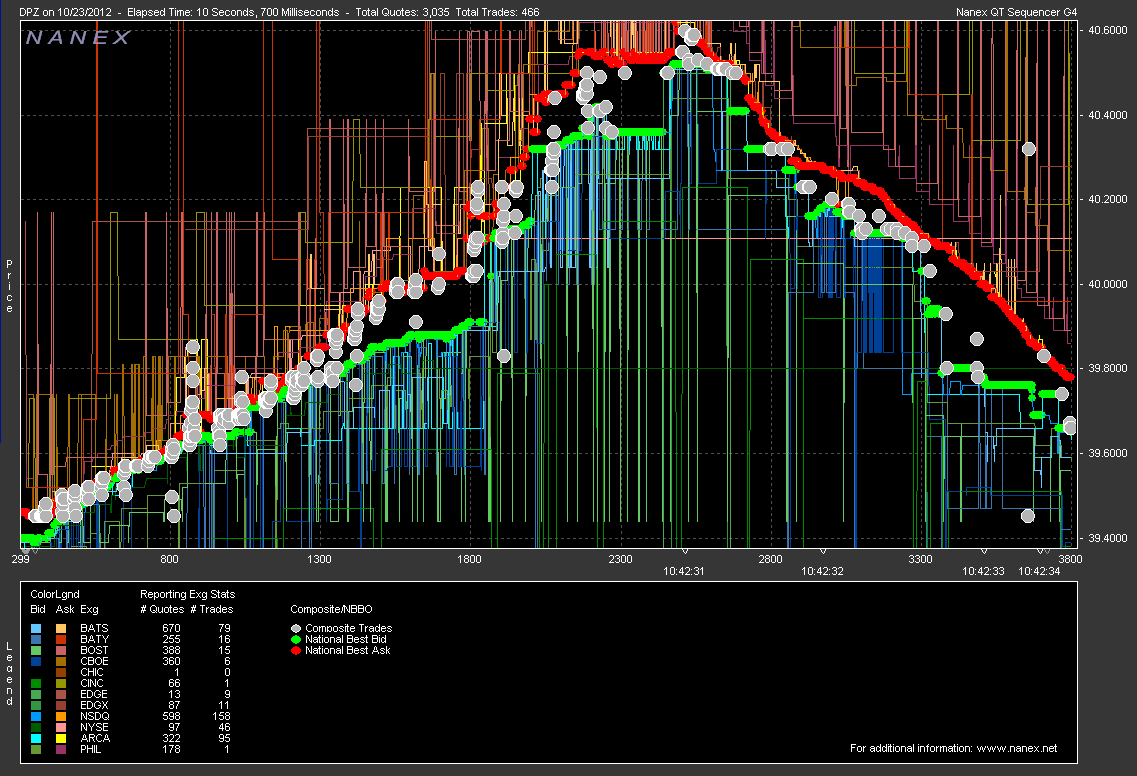Select the 95 trades count for ARCA
This screenshot has width=1137, height=776.
[224, 738]
